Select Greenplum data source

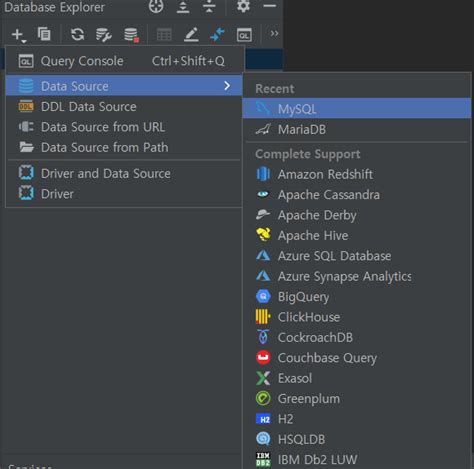(357, 398)
